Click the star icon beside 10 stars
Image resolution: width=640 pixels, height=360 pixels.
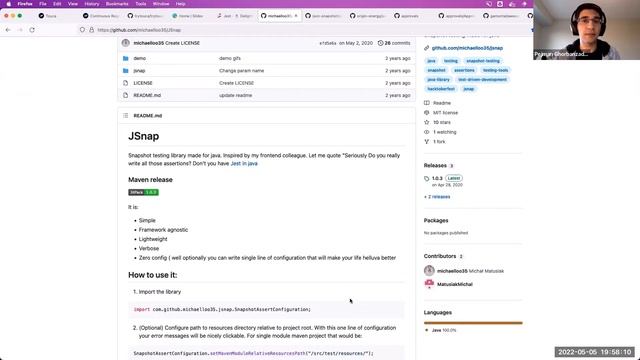pyautogui.click(x=427, y=122)
